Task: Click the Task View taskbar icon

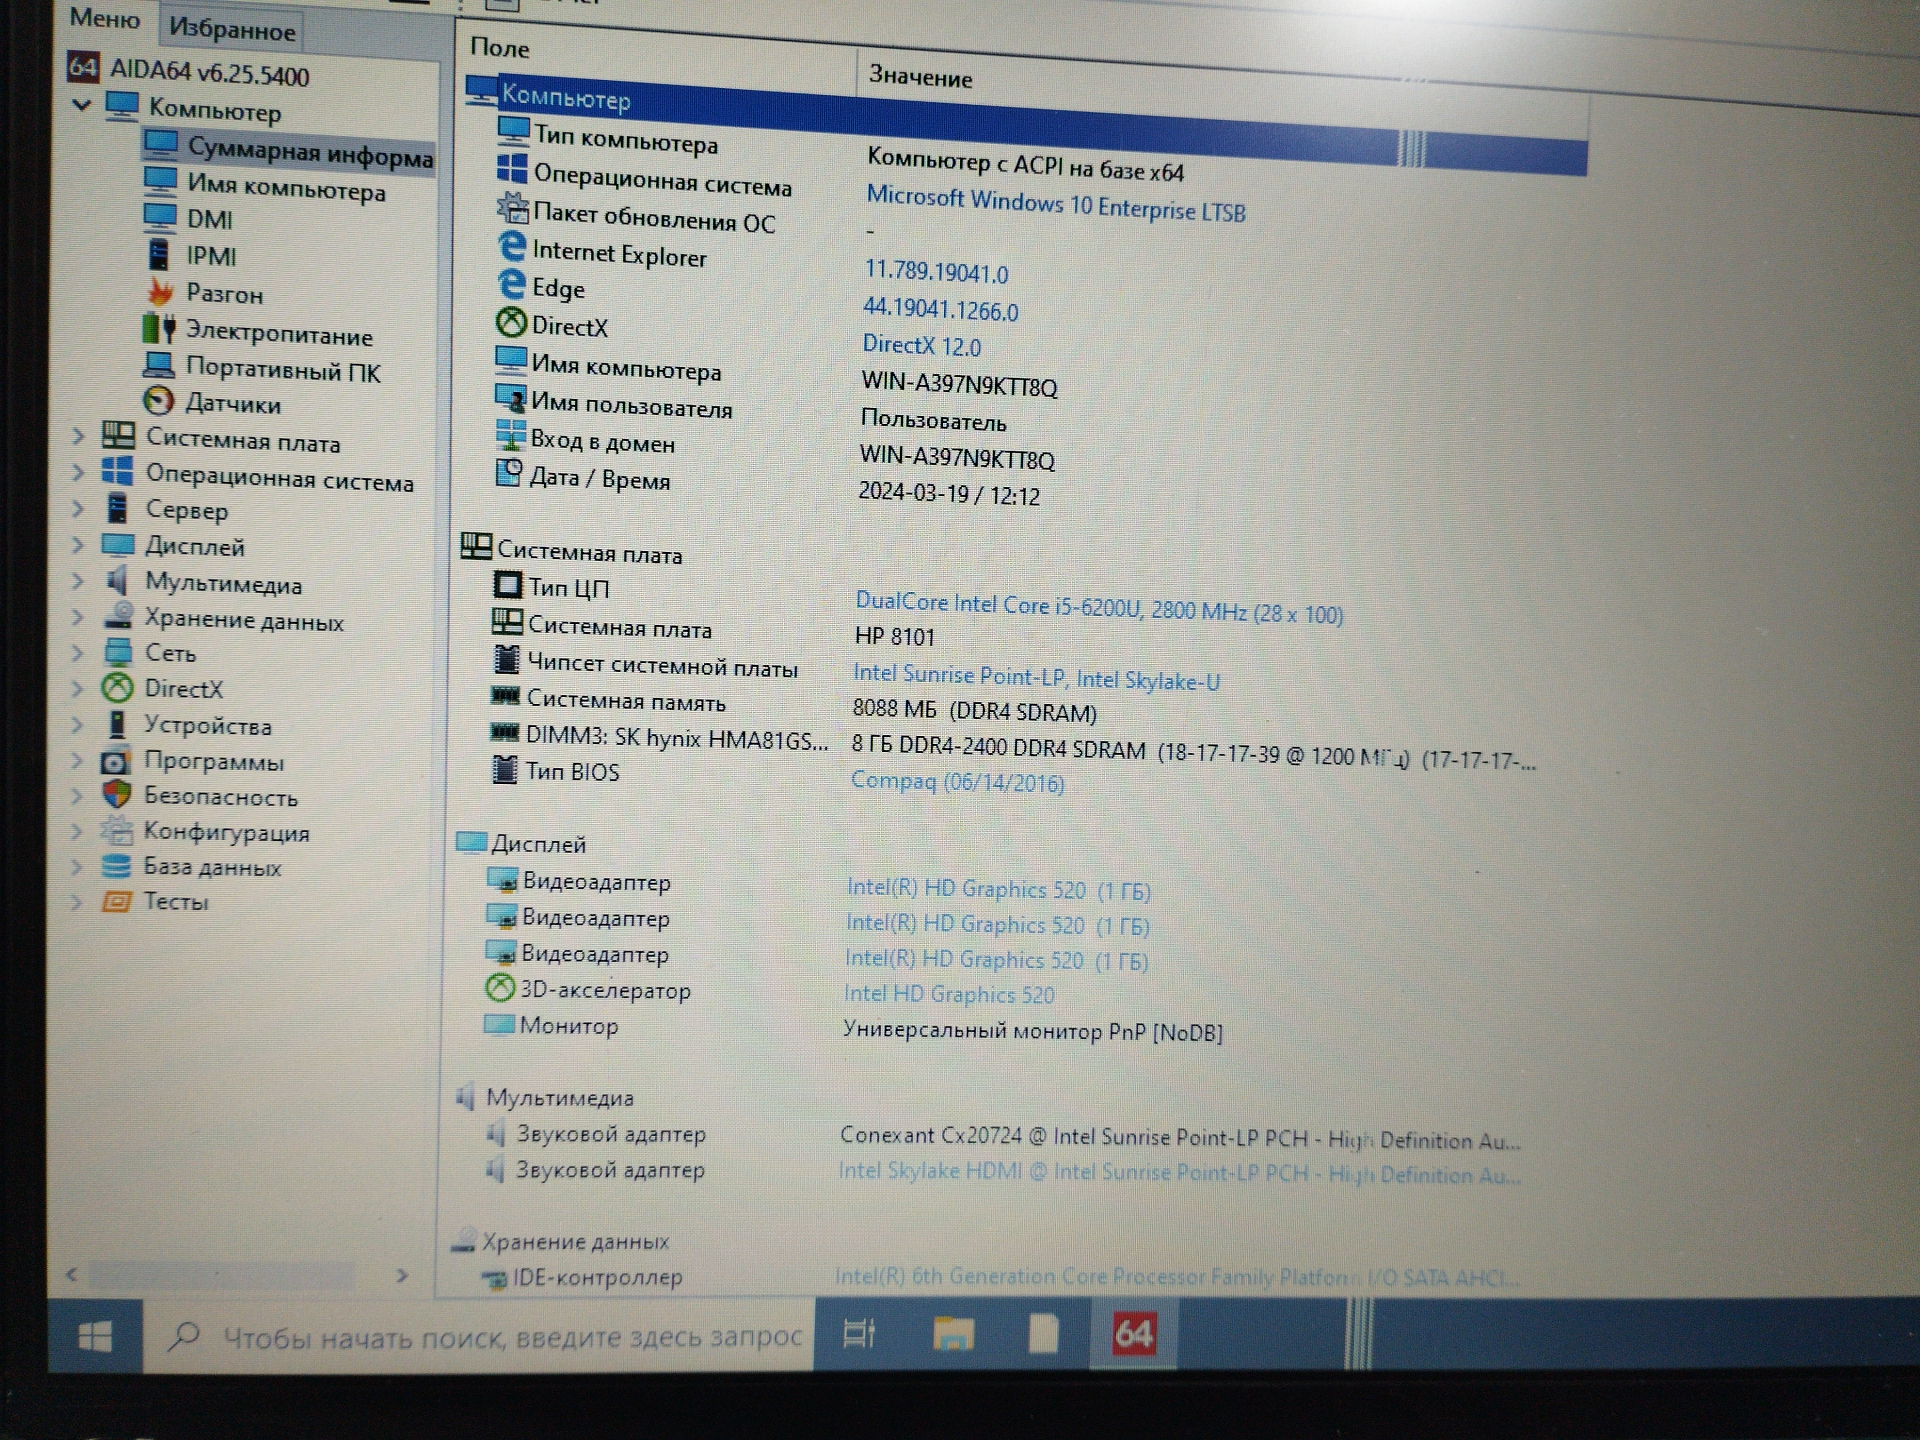Action: pos(859,1333)
